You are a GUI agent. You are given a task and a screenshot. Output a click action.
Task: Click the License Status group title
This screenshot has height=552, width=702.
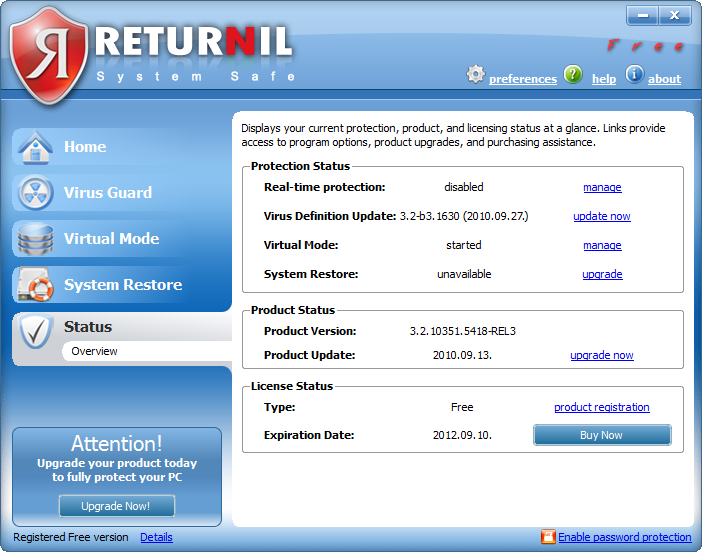coord(292,386)
